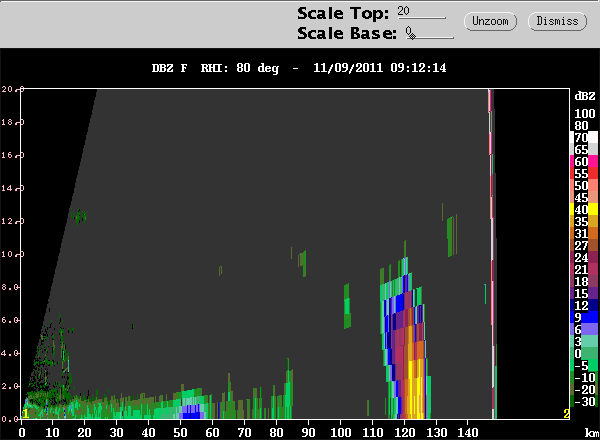Image resolution: width=600 pixels, height=440 pixels.
Task: Click the DBZ F RHI title text
Action: pos(298,68)
